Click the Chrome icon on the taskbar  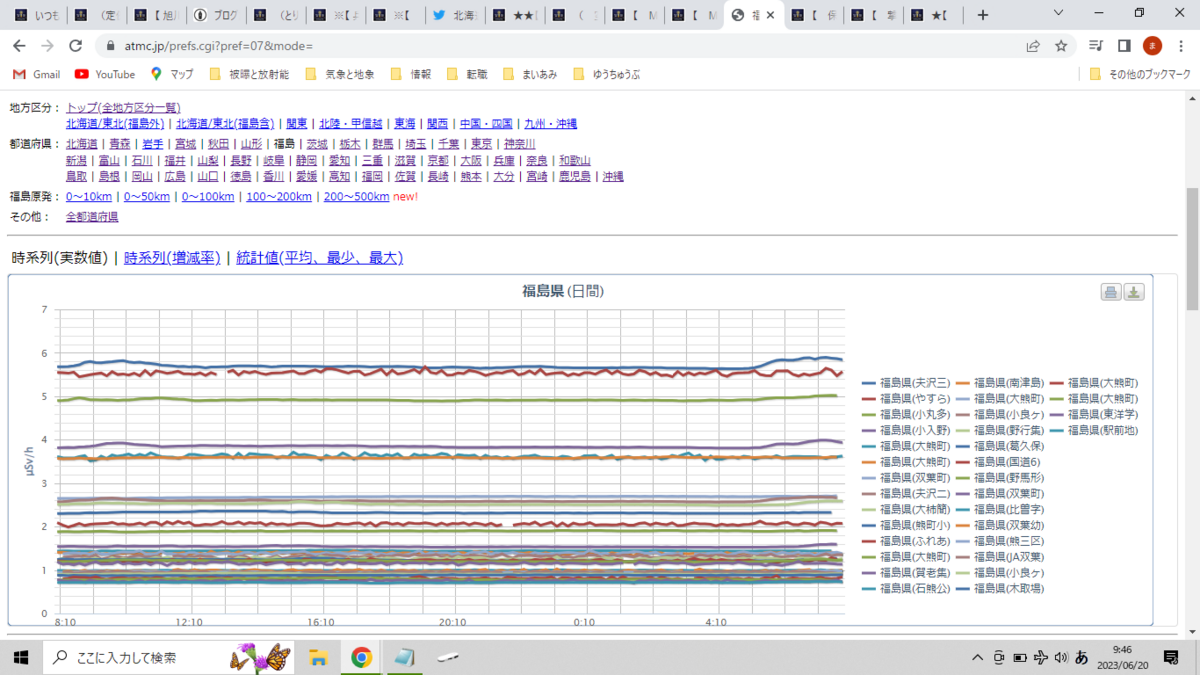click(x=361, y=657)
